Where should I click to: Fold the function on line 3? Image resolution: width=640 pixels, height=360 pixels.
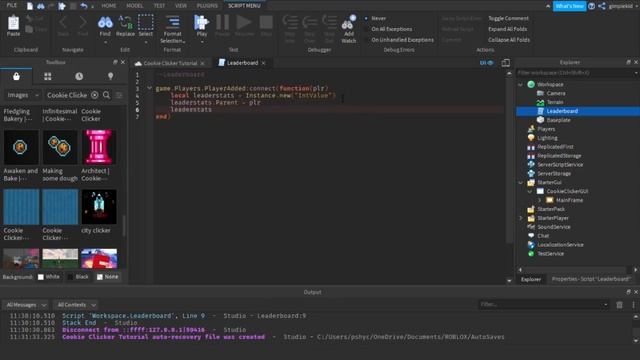point(149,88)
